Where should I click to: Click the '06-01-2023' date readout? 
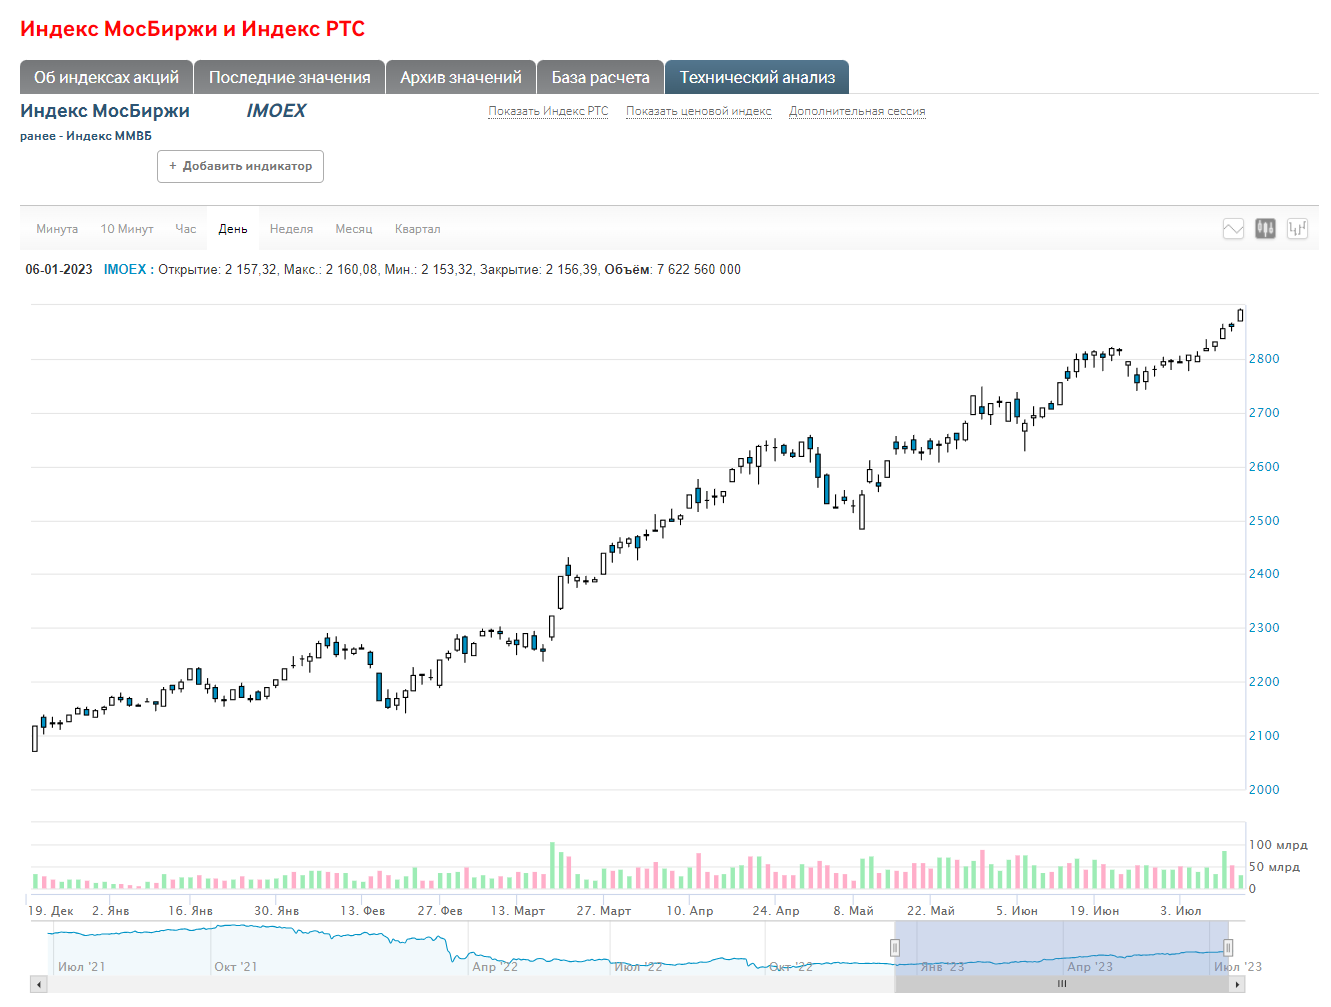pos(59,269)
